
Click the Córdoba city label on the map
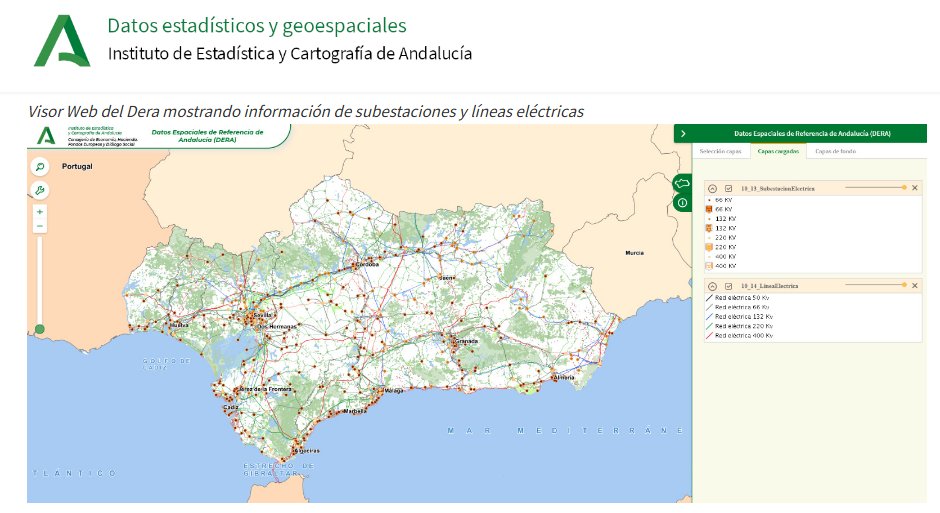367,264
